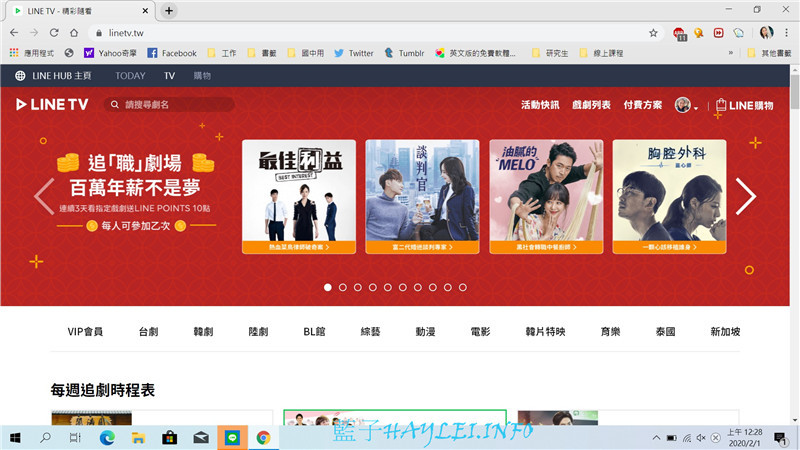Open the 國中用 bookmark folder
Viewport: 800px width, 450px height.
click(x=306, y=53)
